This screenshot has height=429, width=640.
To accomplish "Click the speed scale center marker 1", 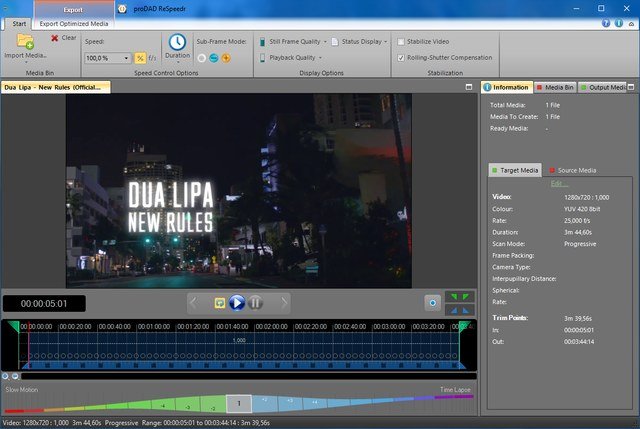I will (238, 403).
